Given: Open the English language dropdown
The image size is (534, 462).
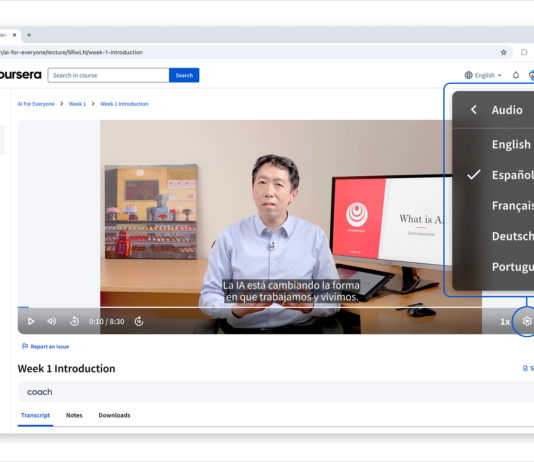Looking at the screenshot, I should 483,75.
